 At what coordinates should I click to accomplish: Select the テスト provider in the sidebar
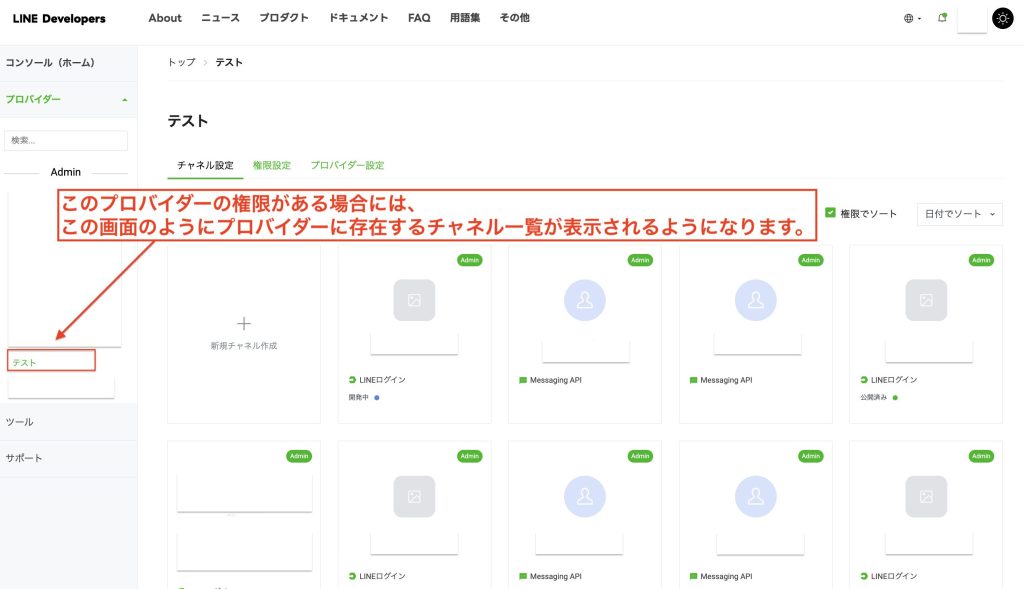[x=25, y=362]
